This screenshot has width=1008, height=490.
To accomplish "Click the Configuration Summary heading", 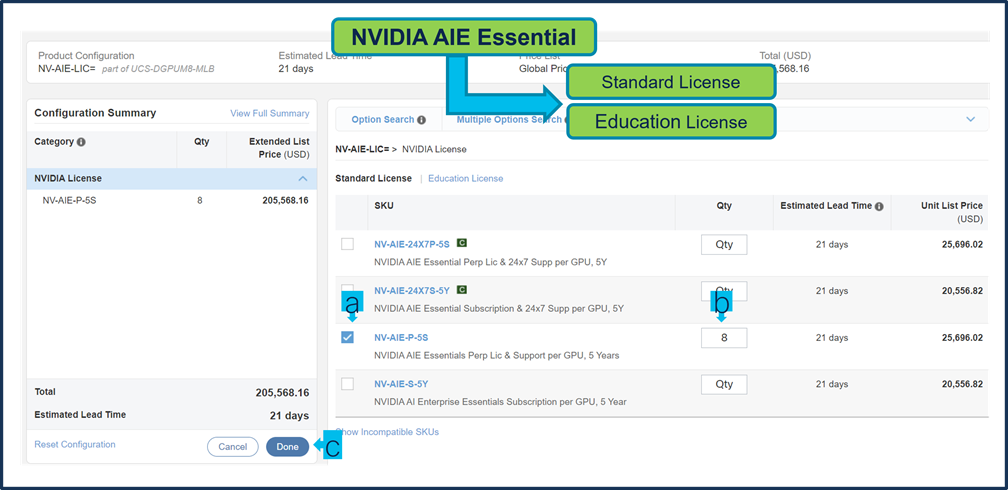I will (95, 113).
